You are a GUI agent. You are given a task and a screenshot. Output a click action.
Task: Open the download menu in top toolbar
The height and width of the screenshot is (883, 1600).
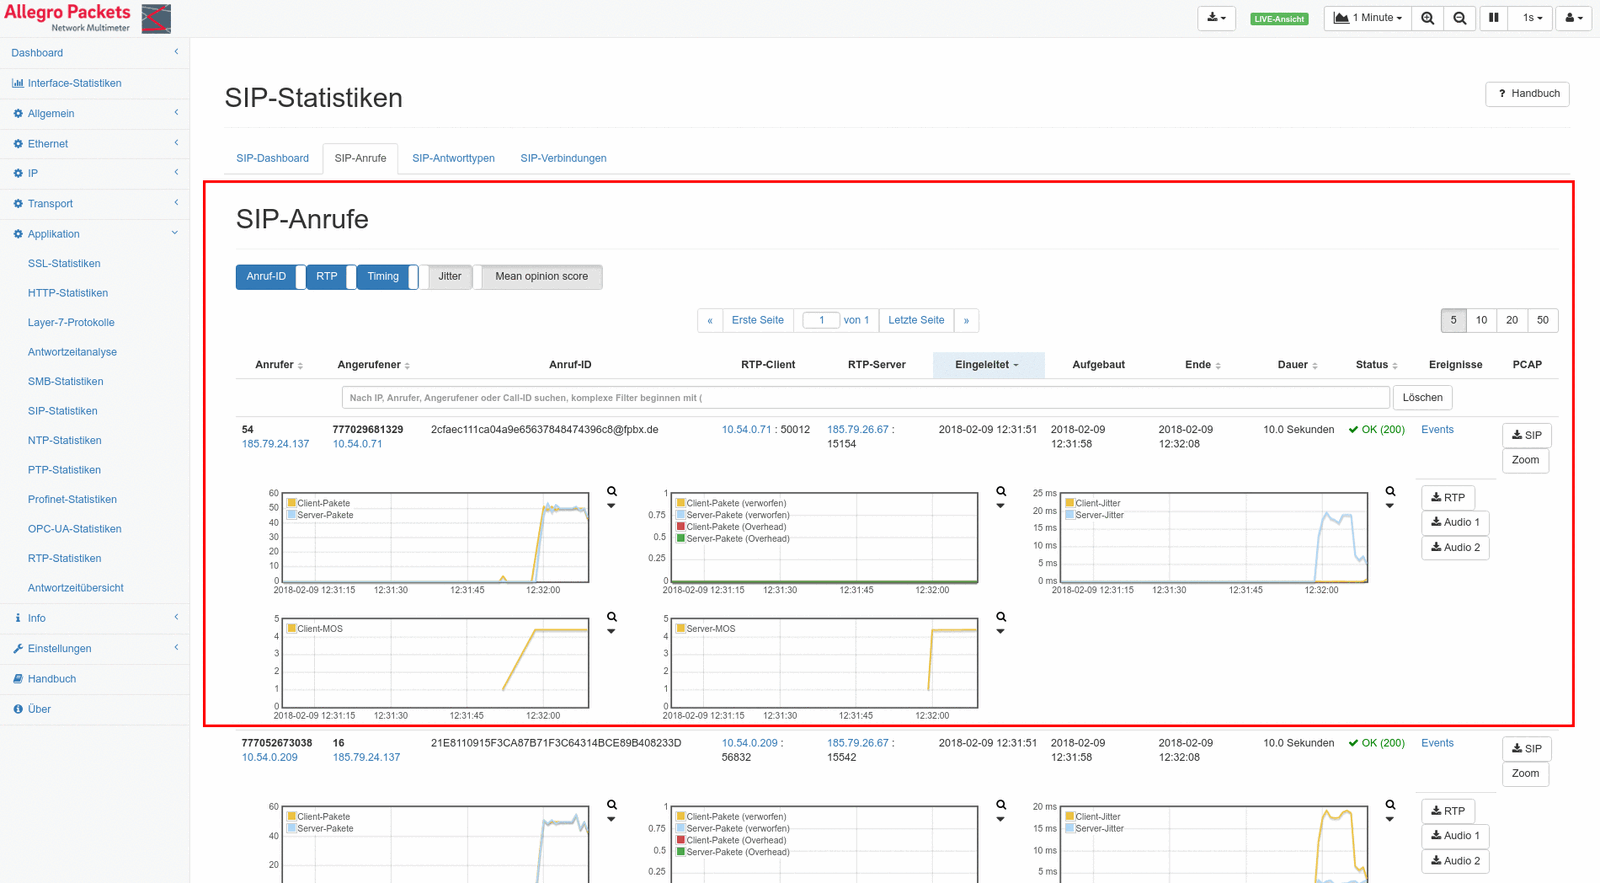(1216, 18)
